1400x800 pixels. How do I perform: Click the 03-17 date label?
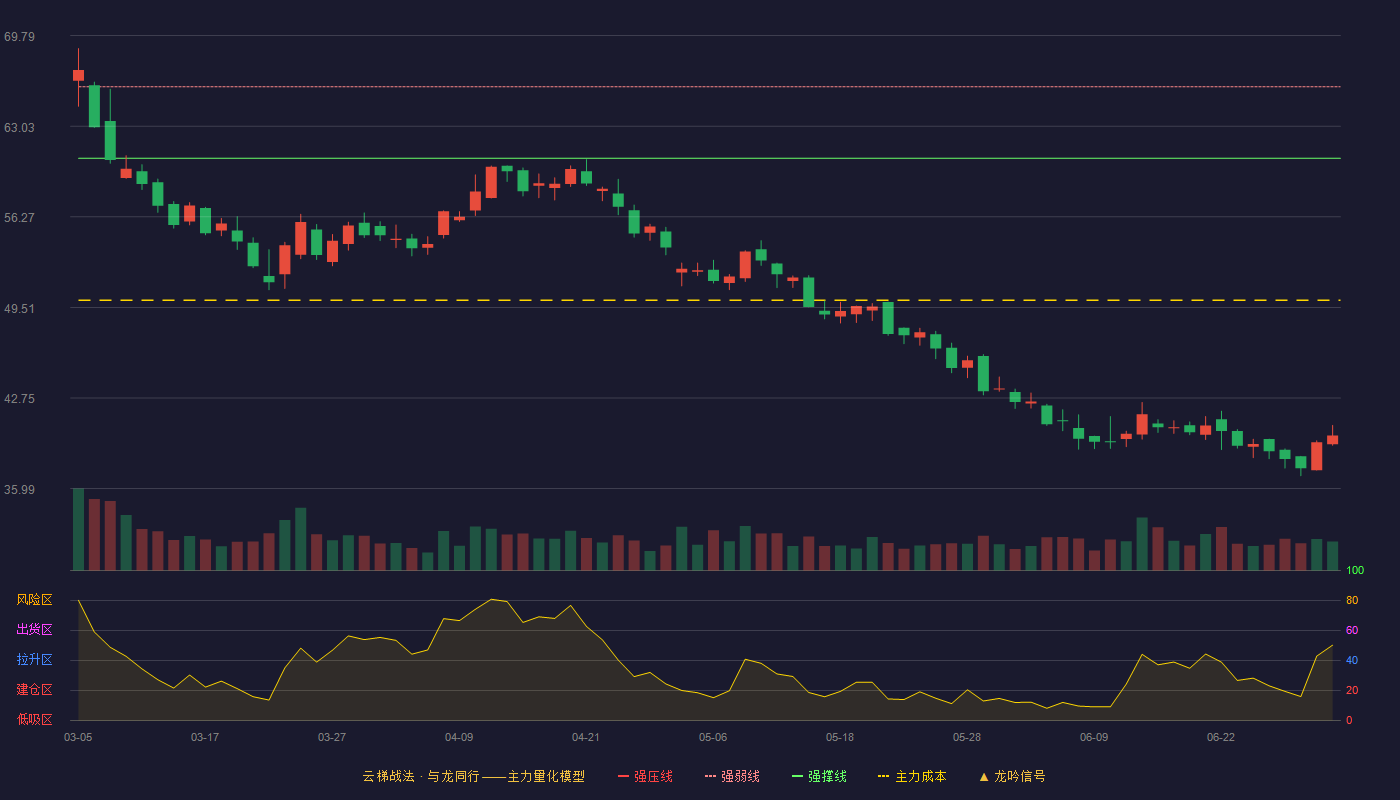205,737
